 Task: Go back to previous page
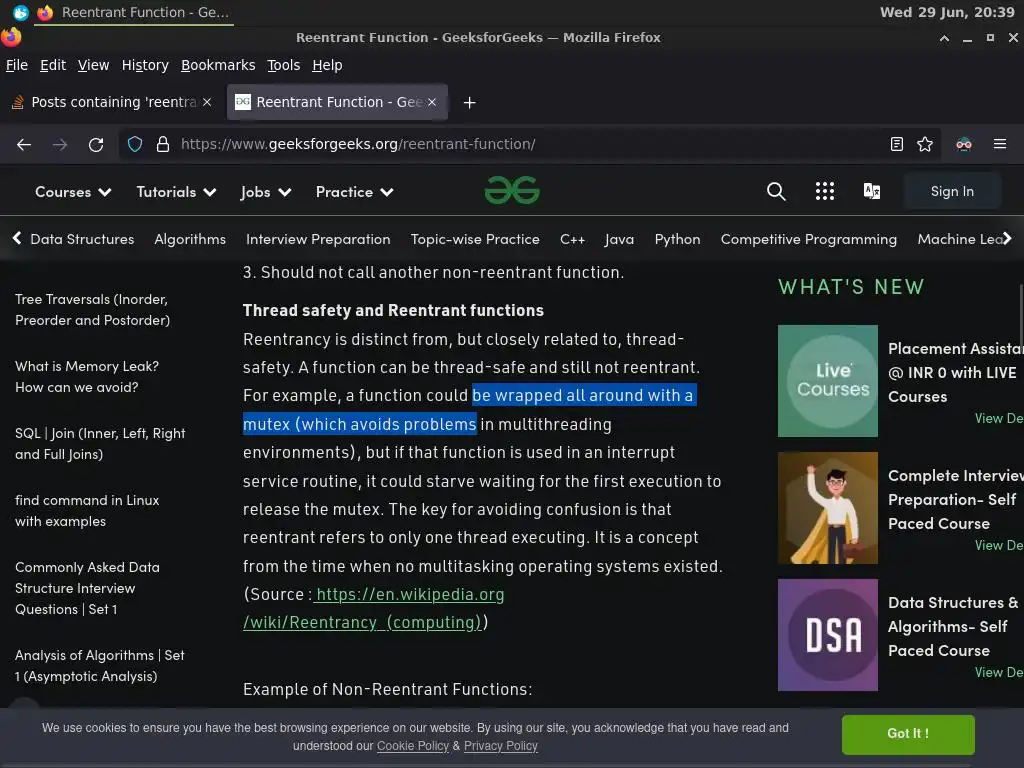24,144
